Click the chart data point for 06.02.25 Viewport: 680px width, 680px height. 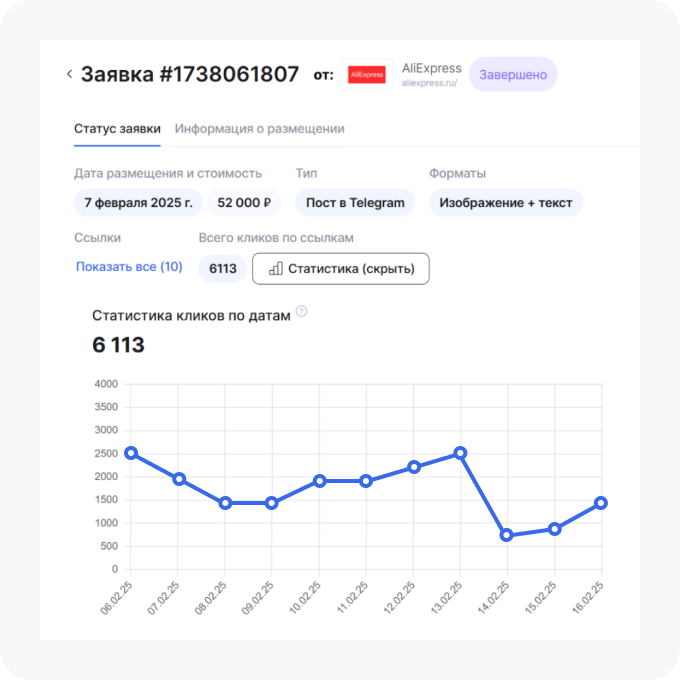coord(131,453)
